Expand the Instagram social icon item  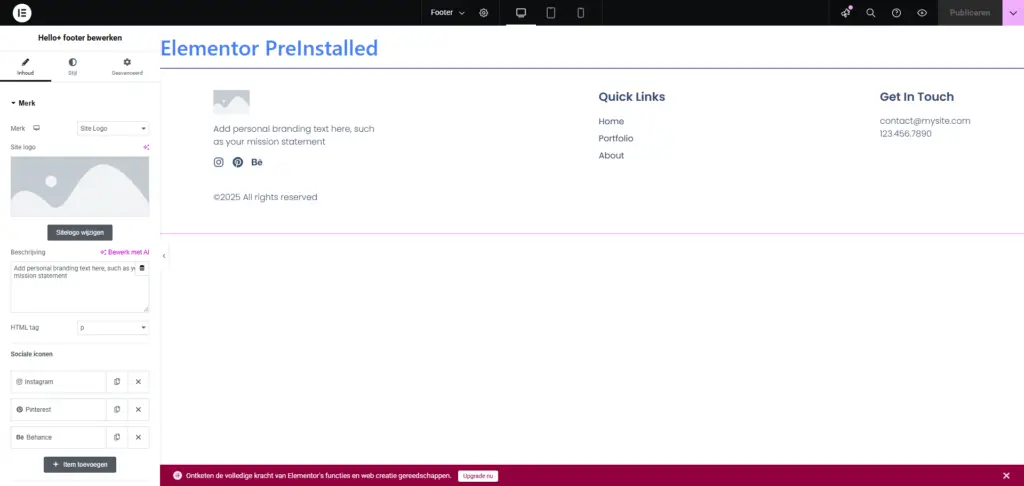click(58, 381)
